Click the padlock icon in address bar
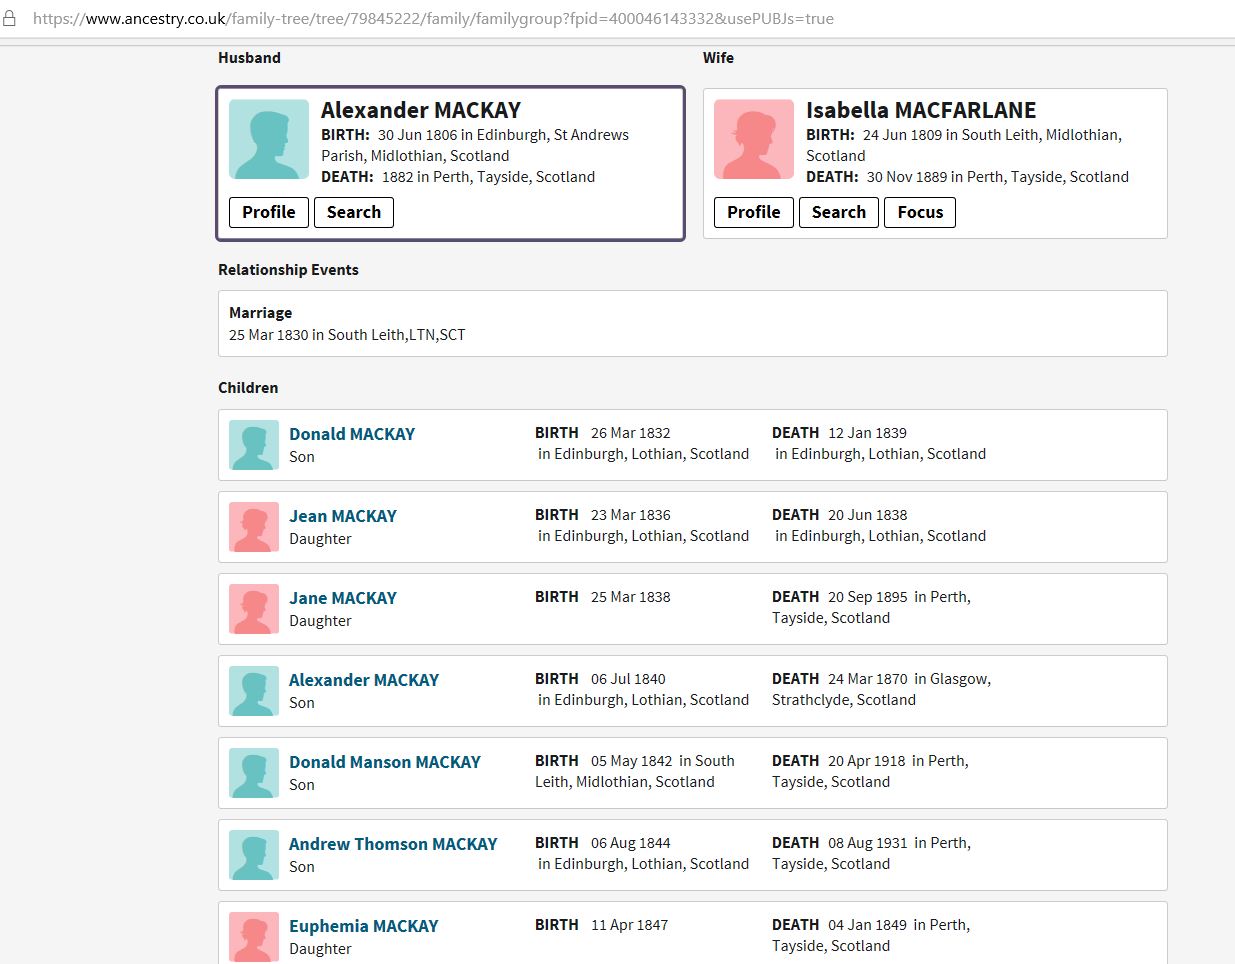 pos(10,18)
